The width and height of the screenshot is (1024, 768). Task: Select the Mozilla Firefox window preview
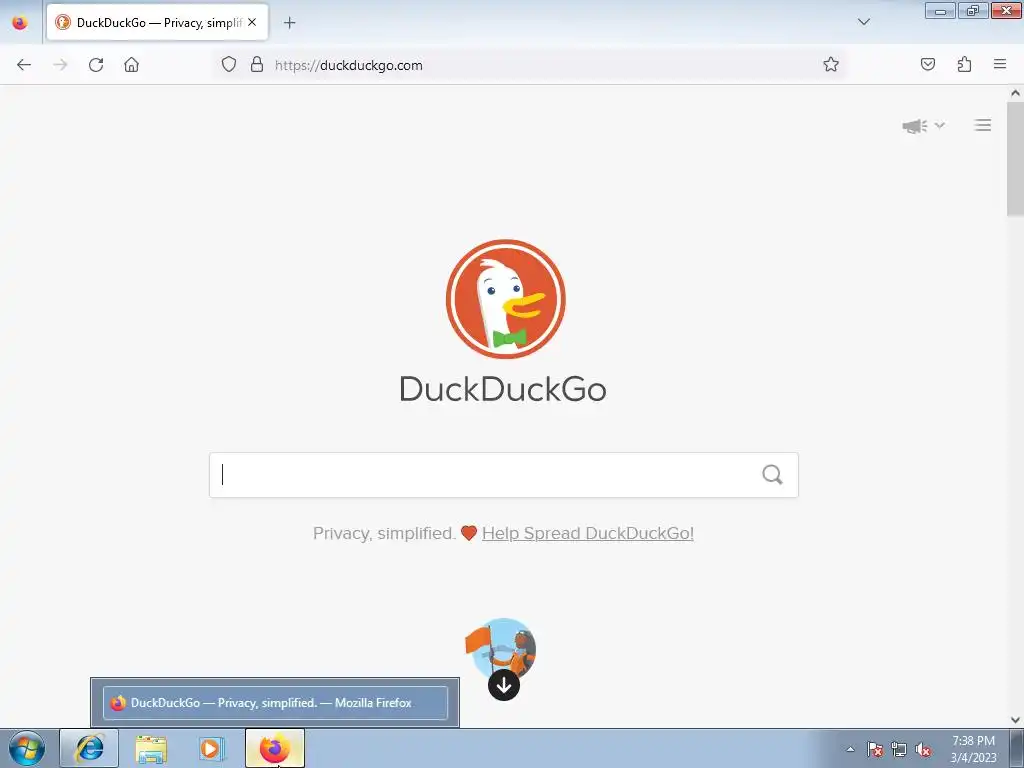pyautogui.click(x=275, y=703)
